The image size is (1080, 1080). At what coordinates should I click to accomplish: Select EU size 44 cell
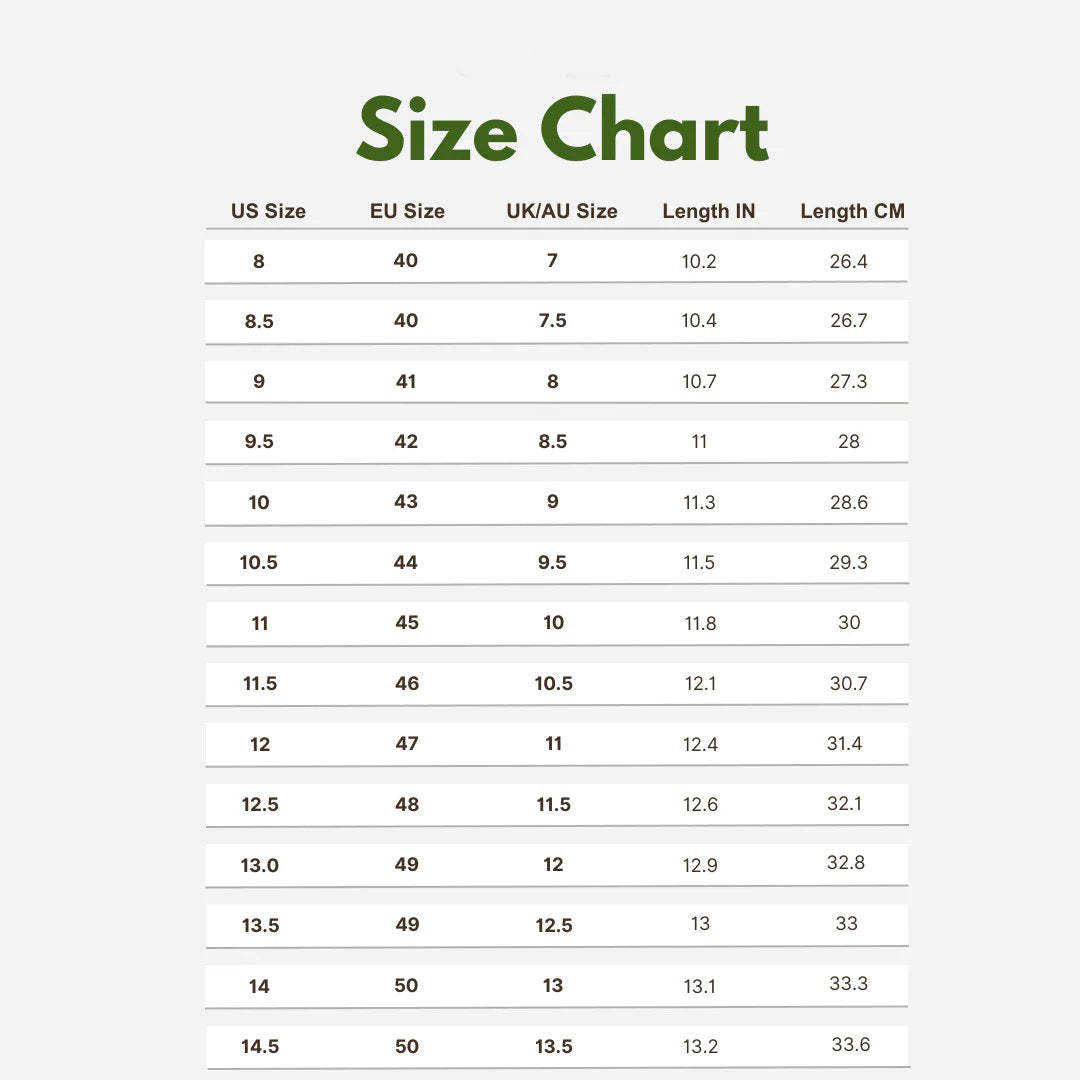click(x=406, y=562)
